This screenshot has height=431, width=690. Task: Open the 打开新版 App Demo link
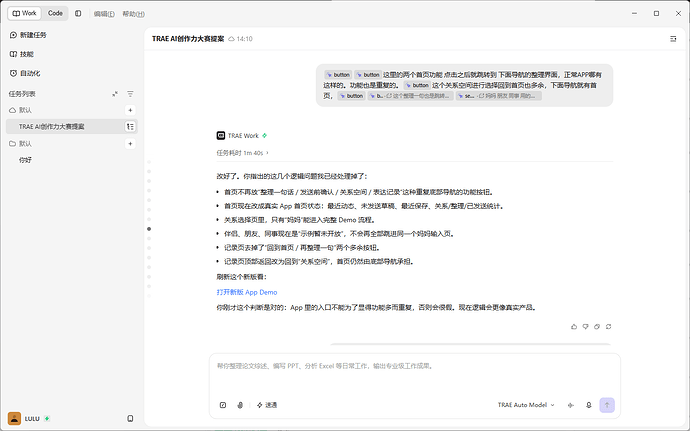click(x=247, y=292)
